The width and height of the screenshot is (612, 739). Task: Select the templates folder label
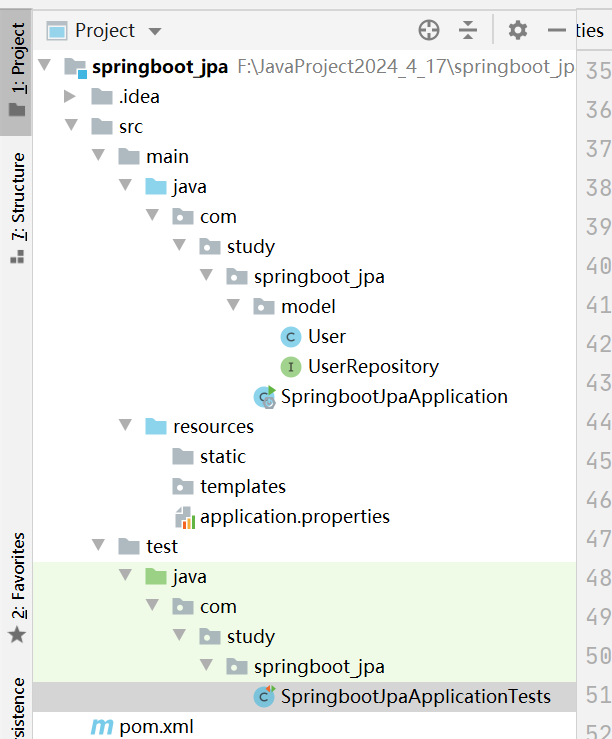(243, 487)
